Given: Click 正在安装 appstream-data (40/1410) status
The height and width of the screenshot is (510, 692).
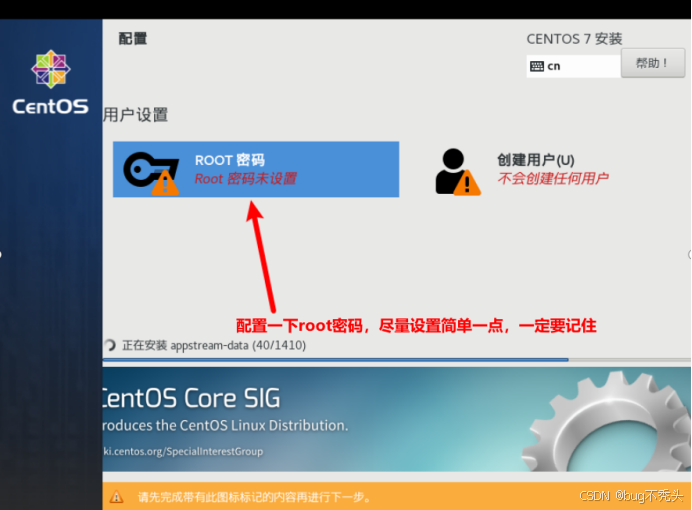Looking at the screenshot, I should point(214,345).
